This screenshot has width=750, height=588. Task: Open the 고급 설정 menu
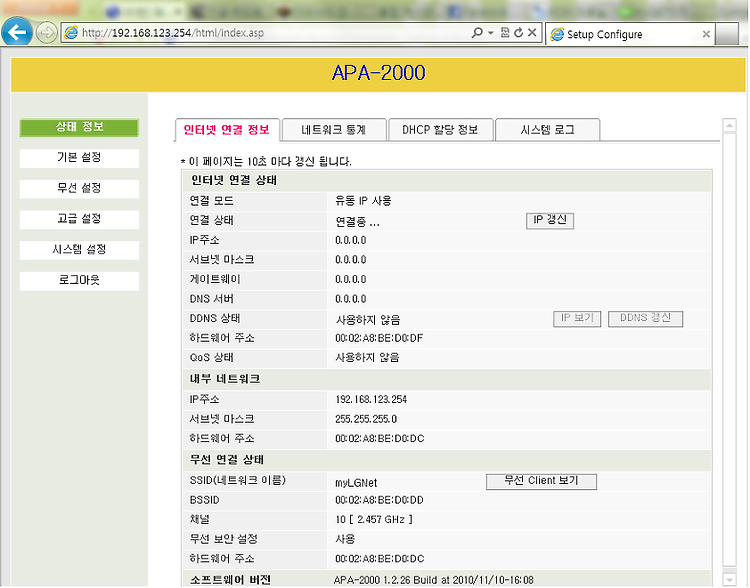coord(79,219)
